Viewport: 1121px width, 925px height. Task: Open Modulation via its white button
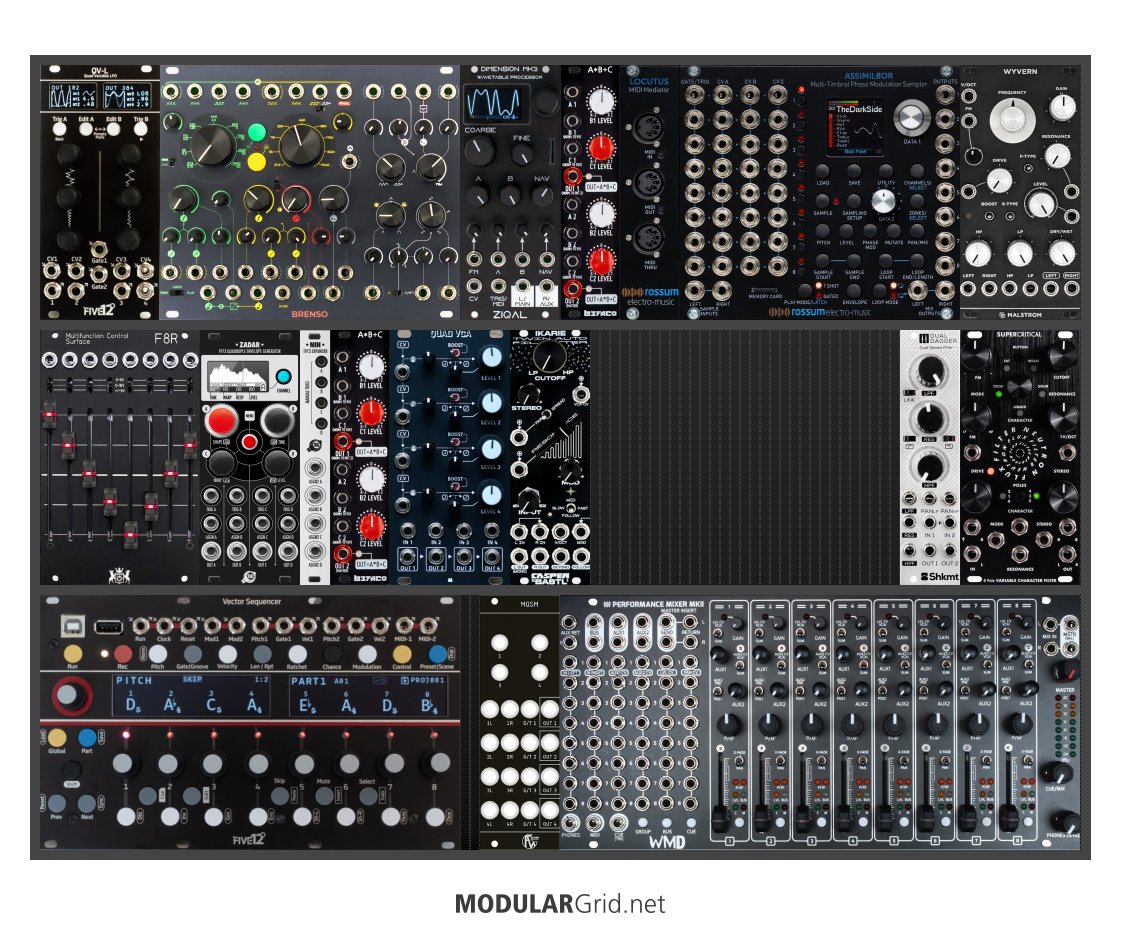click(367, 653)
